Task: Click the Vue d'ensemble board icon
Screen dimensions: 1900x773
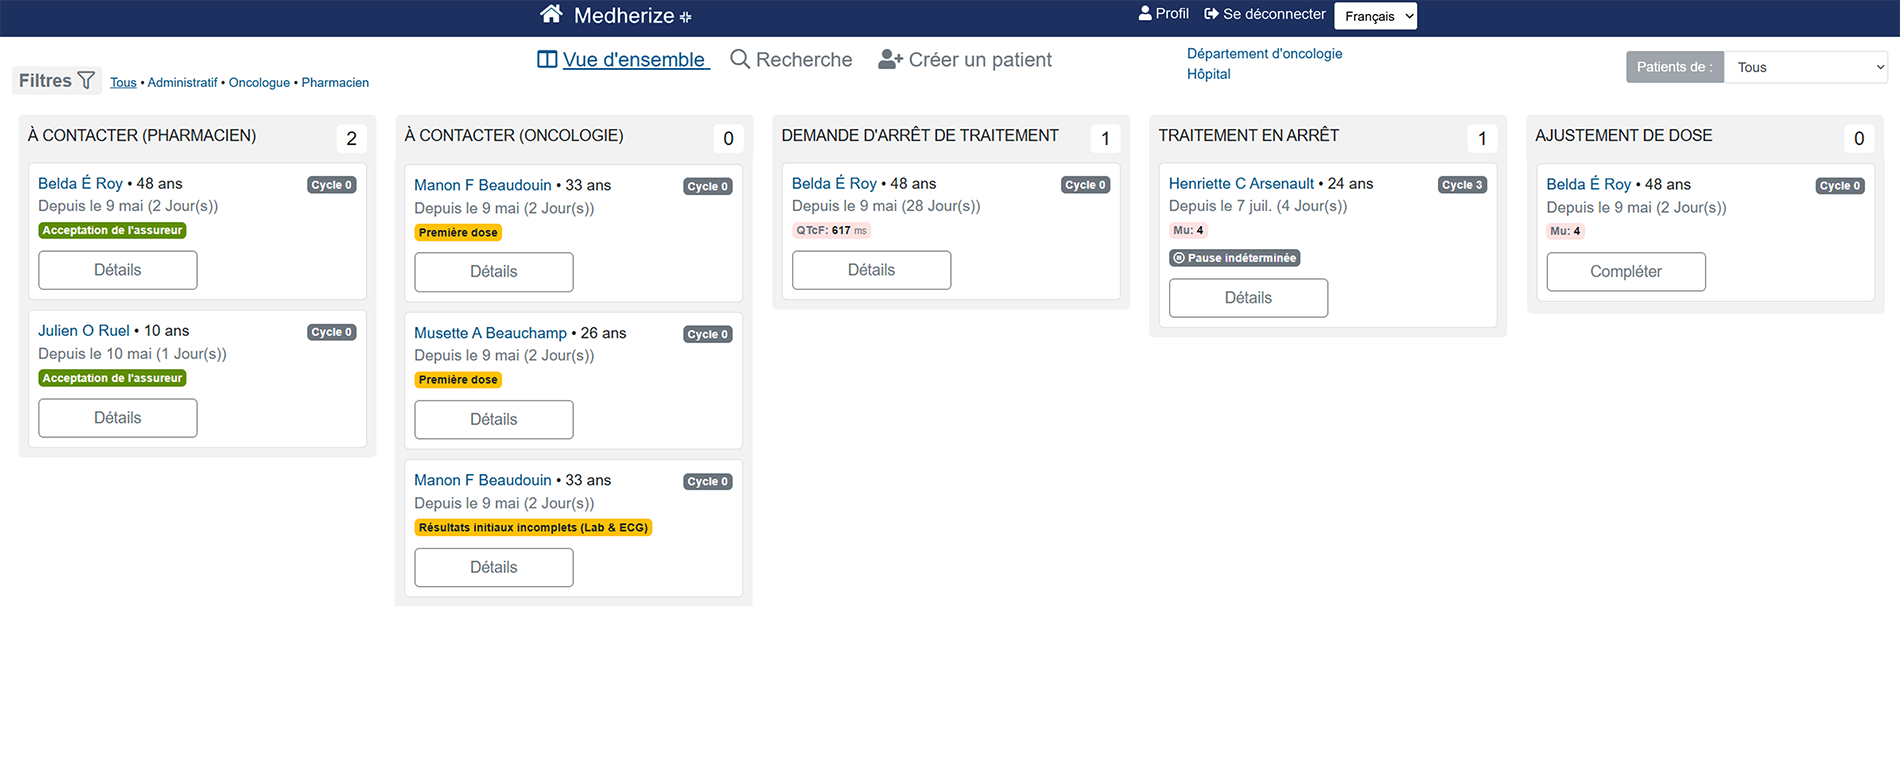Action: pyautogui.click(x=547, y=59)
